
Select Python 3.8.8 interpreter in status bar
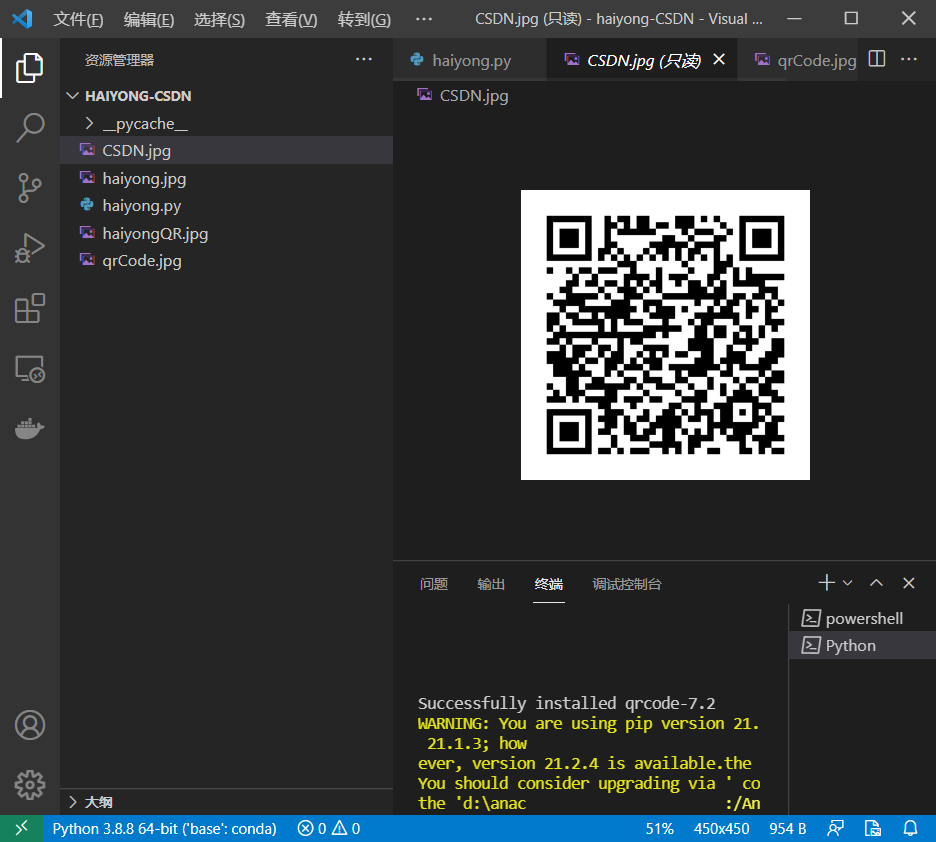coord(164,828)
